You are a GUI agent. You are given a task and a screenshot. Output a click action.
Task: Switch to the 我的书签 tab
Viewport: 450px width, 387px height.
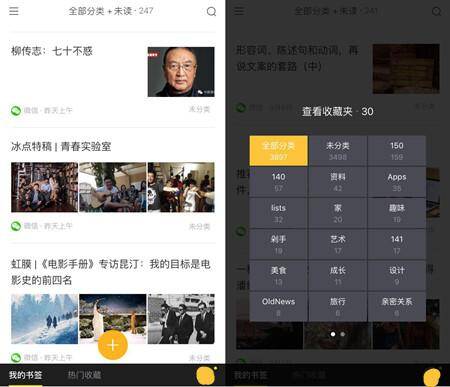pos(25,375)
